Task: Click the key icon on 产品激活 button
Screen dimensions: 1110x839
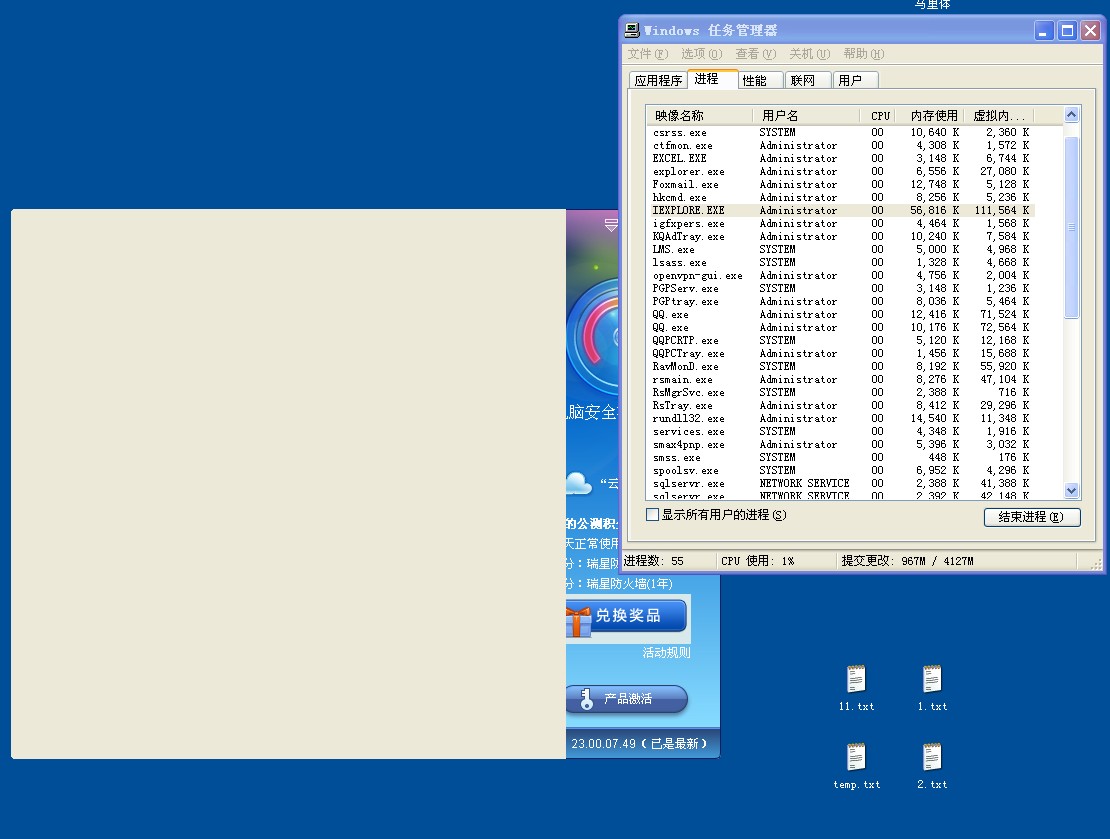Action: 585,699
